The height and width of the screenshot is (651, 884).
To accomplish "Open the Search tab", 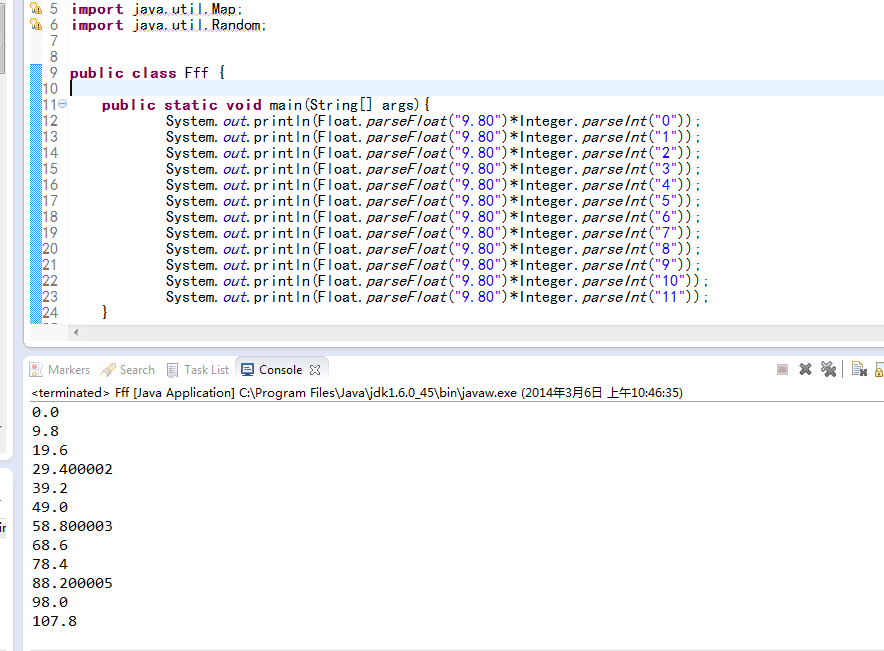I will [x=128, y=370].
